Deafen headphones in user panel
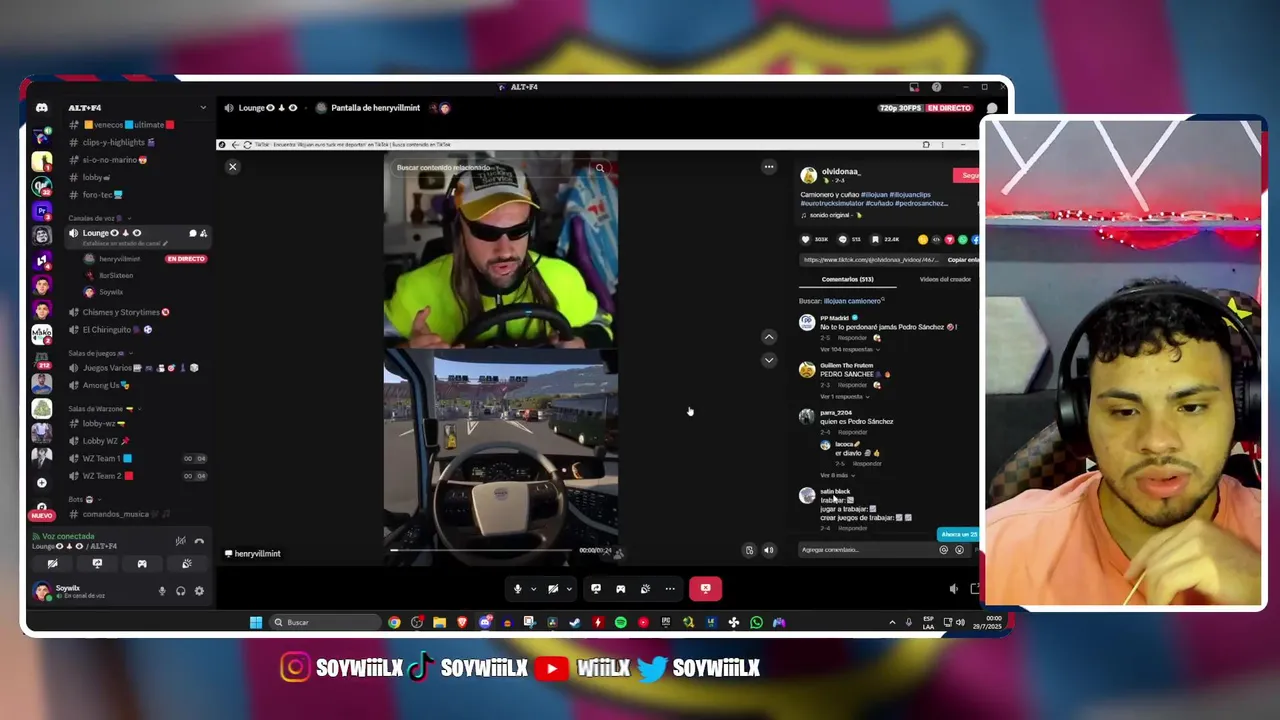This screenshot has width=1280, height=720. pos(180,591)
